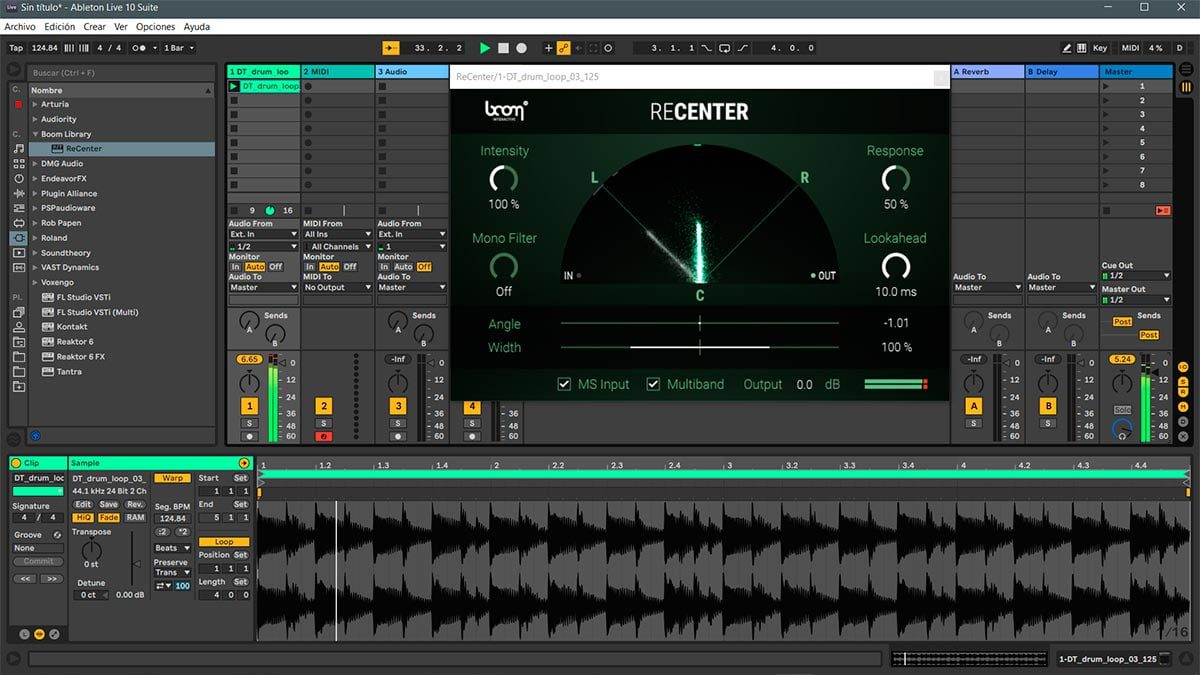Click the Intensity knob in ReCenter
The image size is (1200, 675).
[x=504, y=180]
